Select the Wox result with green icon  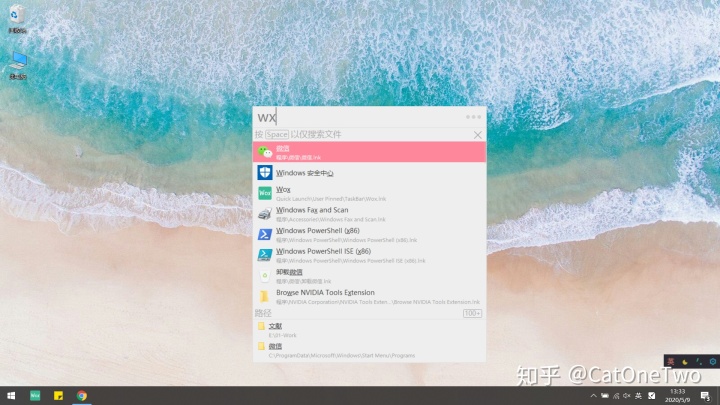[x=369, y=193]
